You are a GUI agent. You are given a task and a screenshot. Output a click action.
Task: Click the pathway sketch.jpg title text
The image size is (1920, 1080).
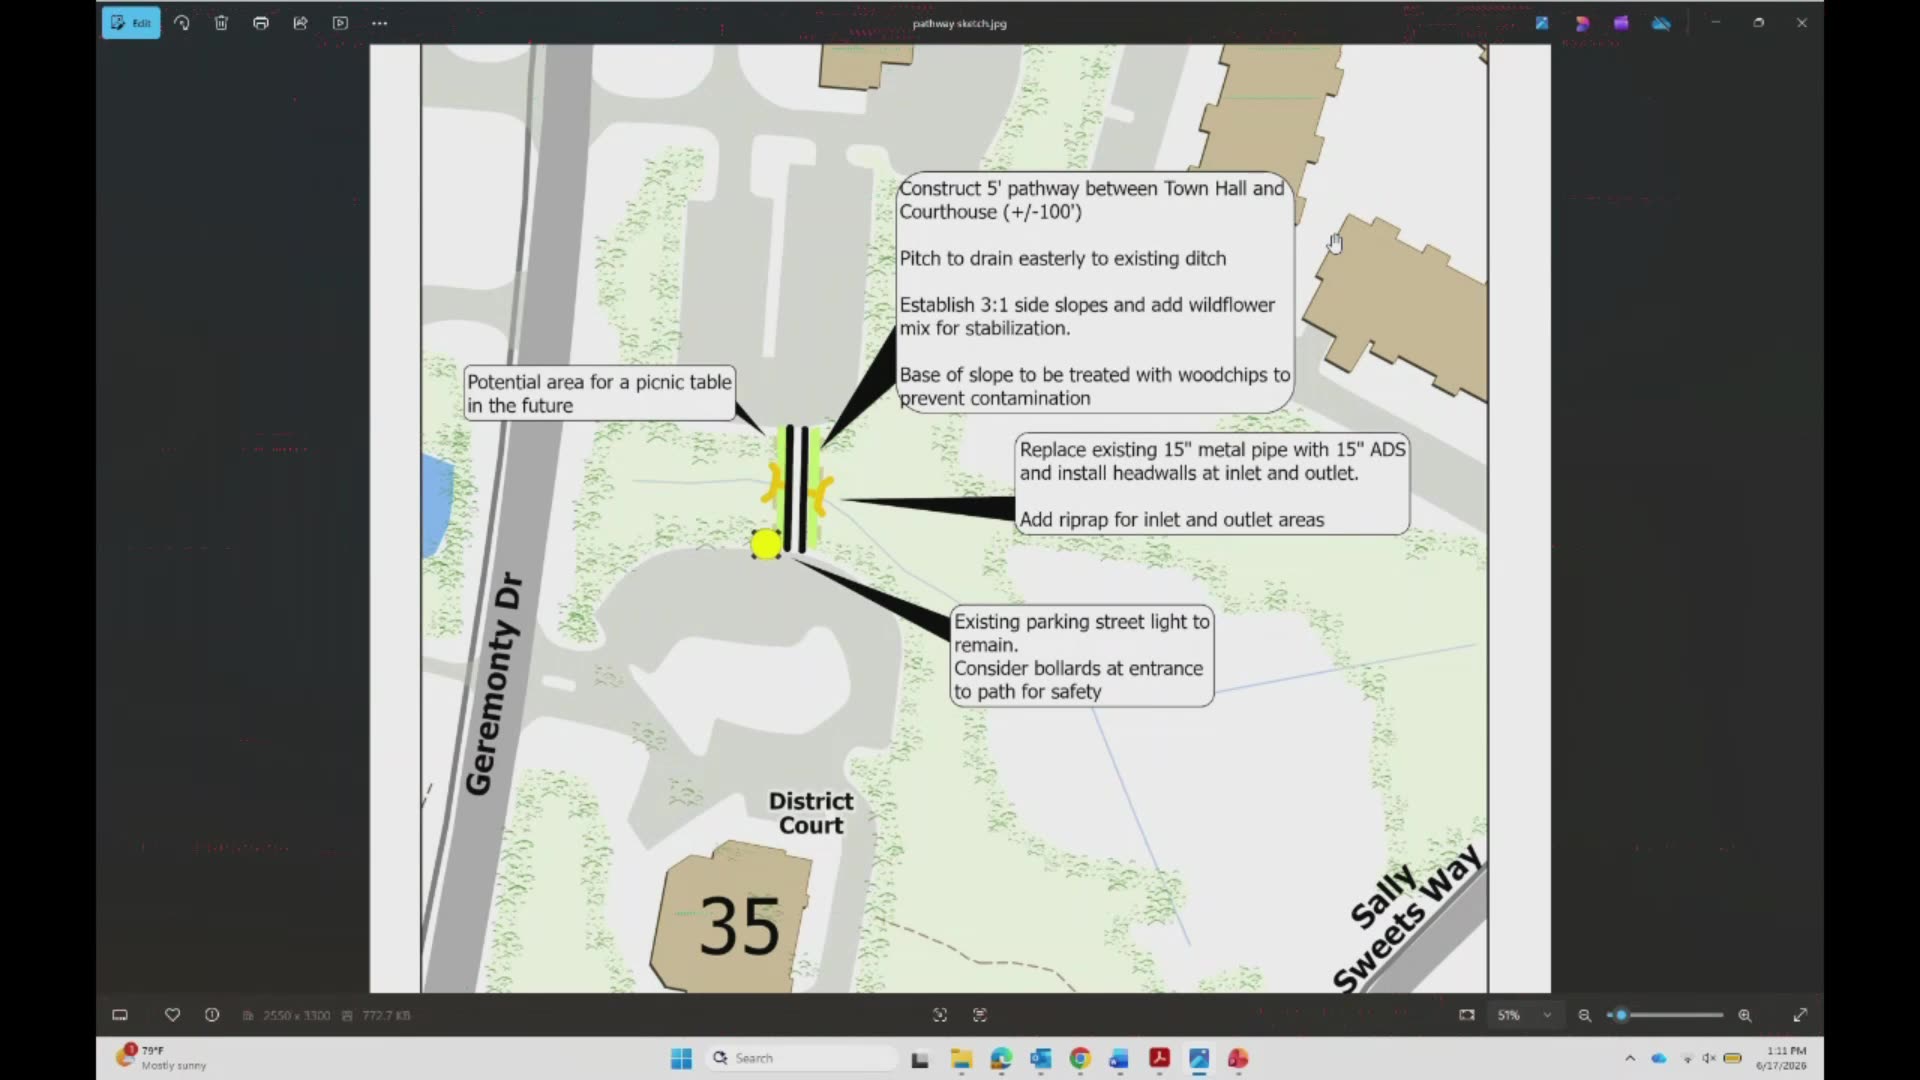click(x=959, y=23)
